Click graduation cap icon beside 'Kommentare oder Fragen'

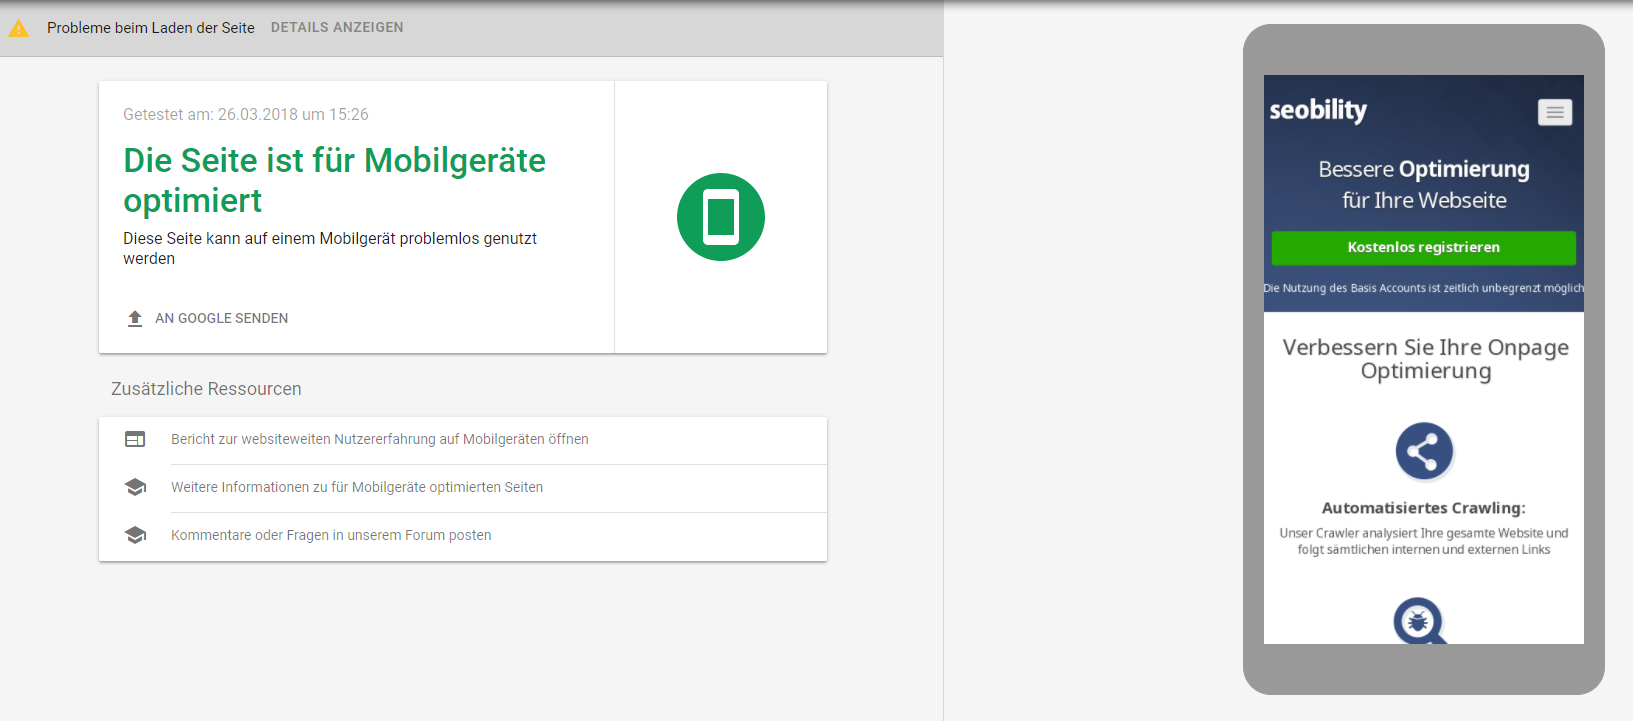(135, 535)
